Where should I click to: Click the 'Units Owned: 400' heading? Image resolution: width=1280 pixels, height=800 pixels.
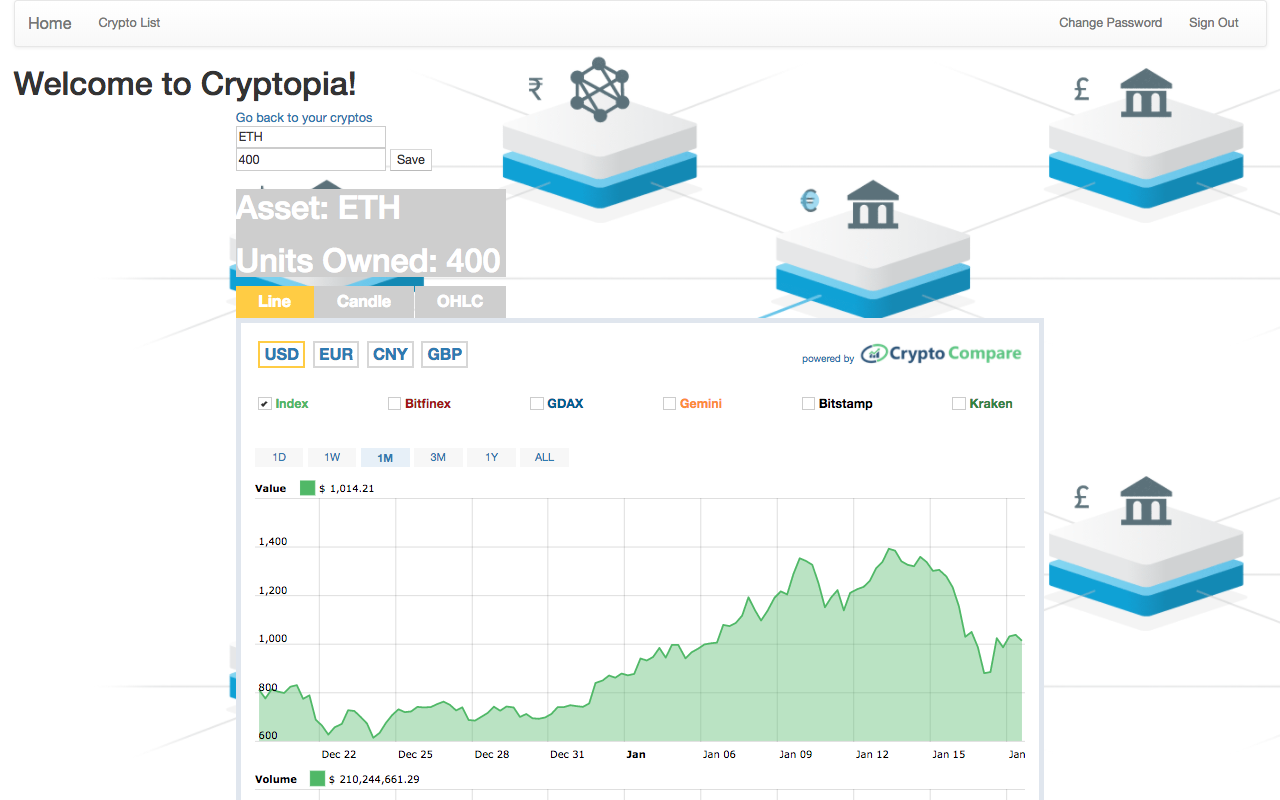(368, 261)
